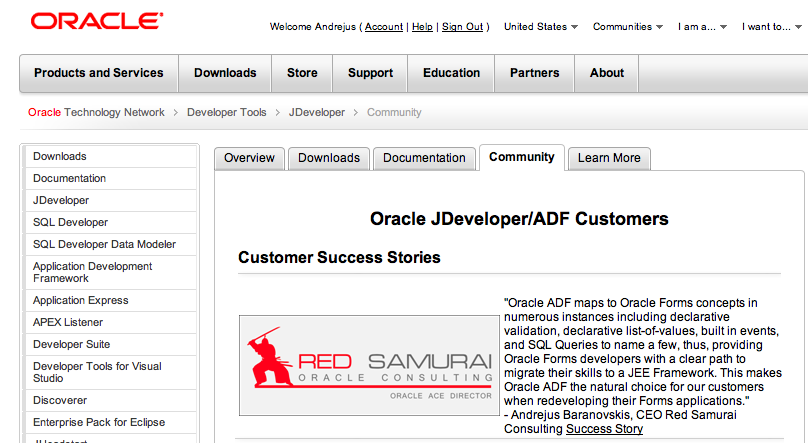Open JDeveloper in the left sidebar
The width and height of the screenshot is (808, 443).
pos(110,200)
